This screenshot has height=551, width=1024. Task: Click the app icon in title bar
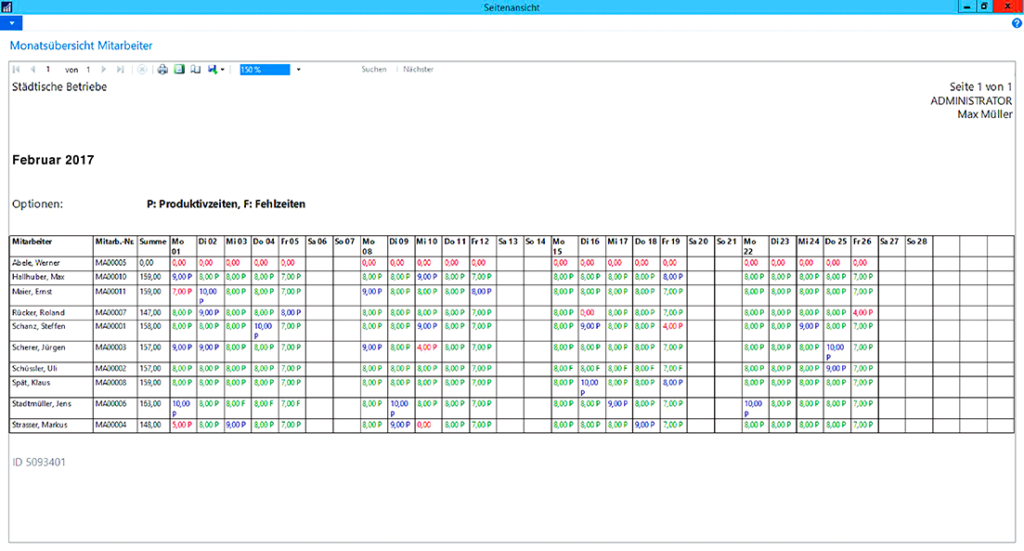(7, 7)
